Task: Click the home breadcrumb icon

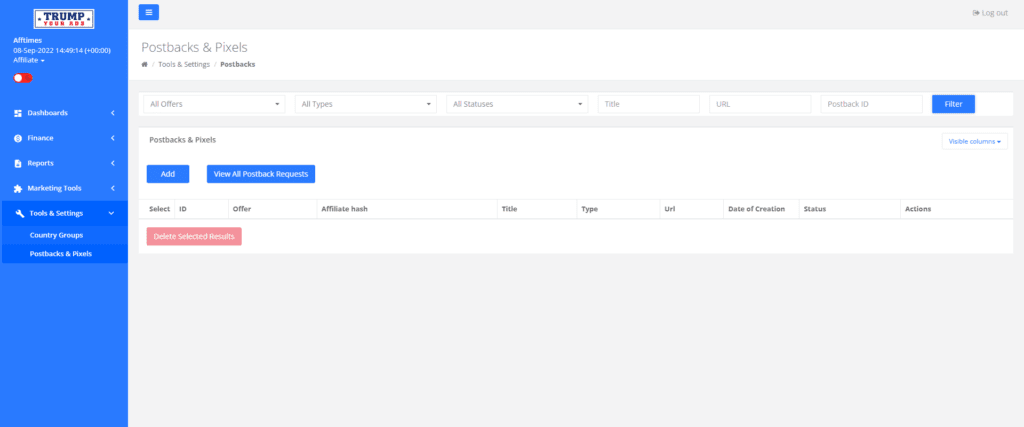Action: pyautogui.click(x=144, y=65)
